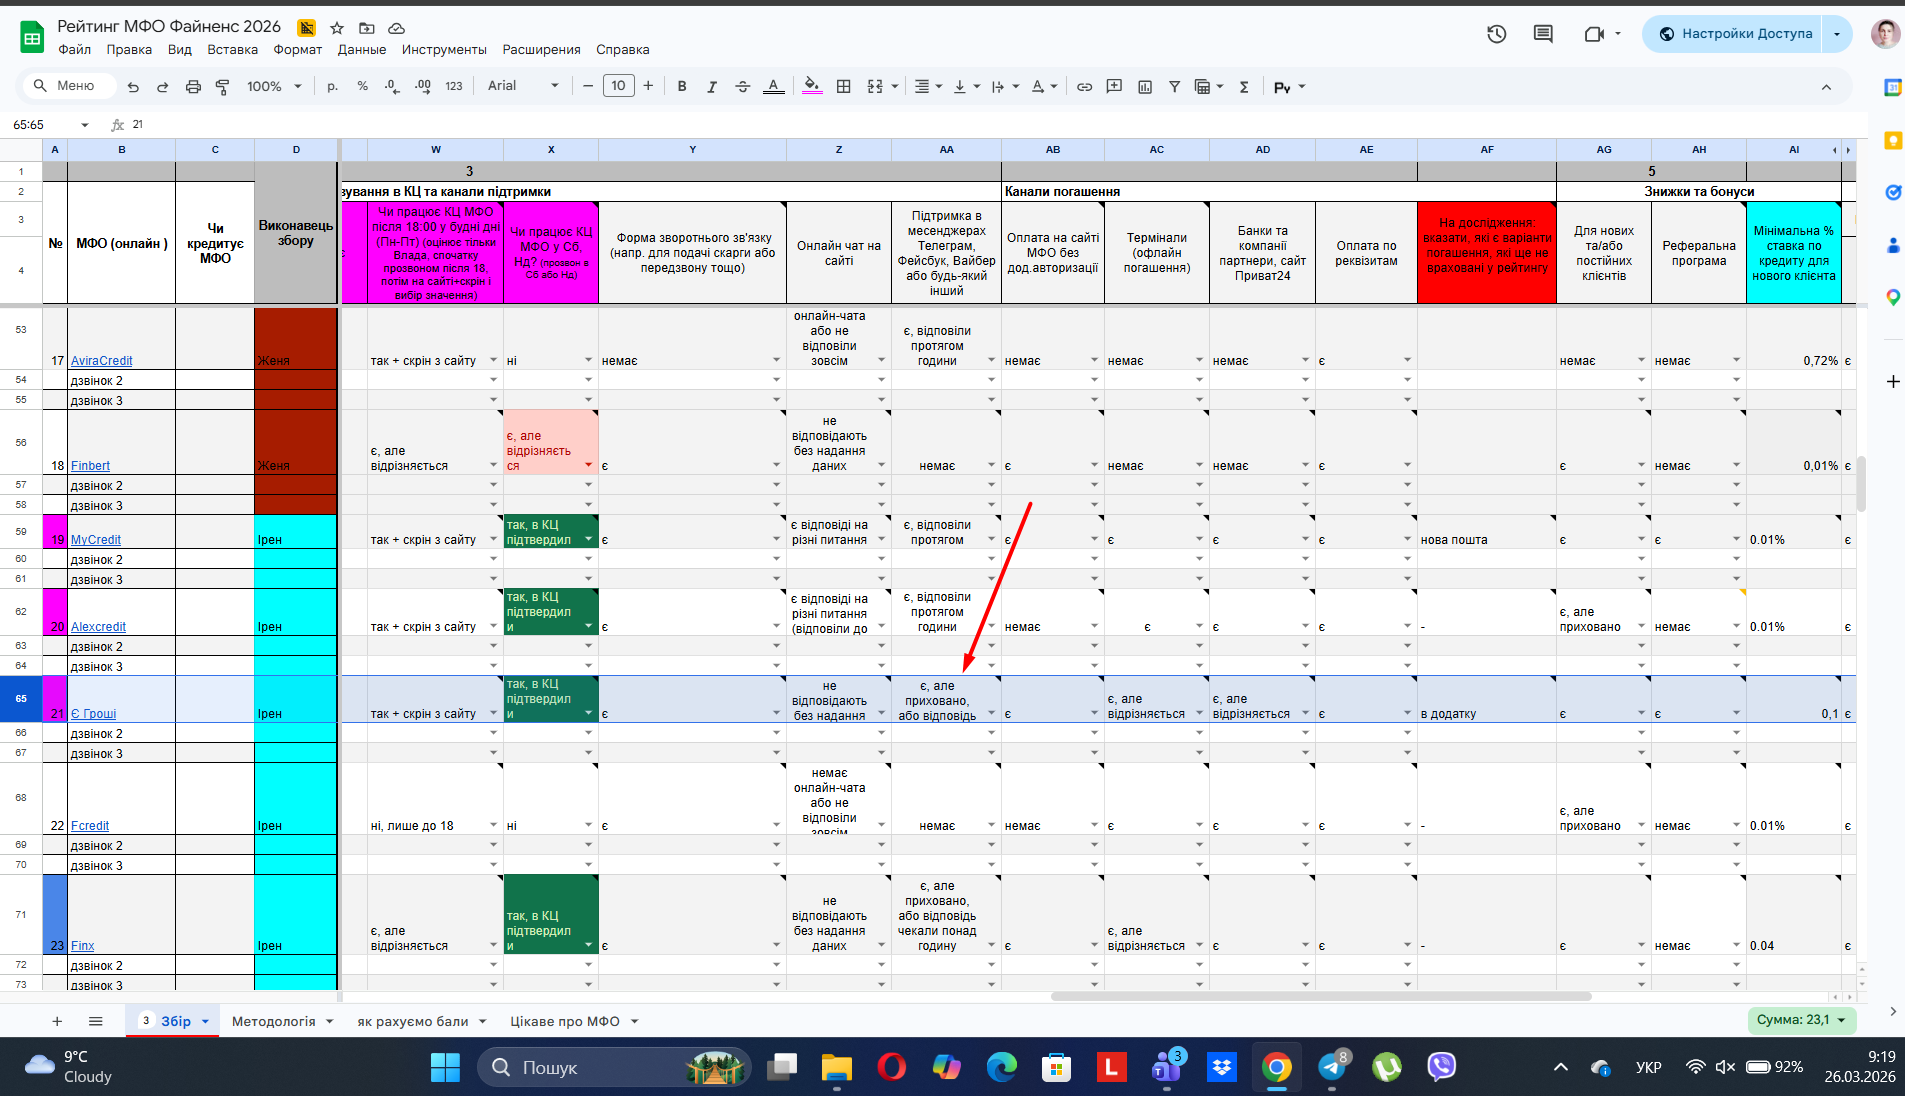Click the Undo icon in toolbar

click(133, 87)
